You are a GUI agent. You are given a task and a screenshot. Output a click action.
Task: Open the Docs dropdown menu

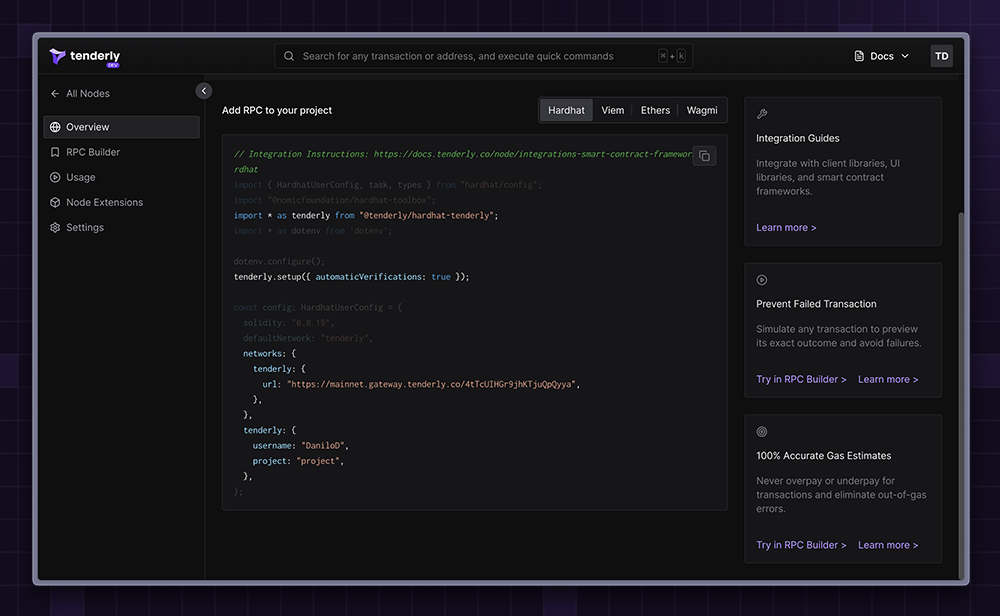[881, 56]
